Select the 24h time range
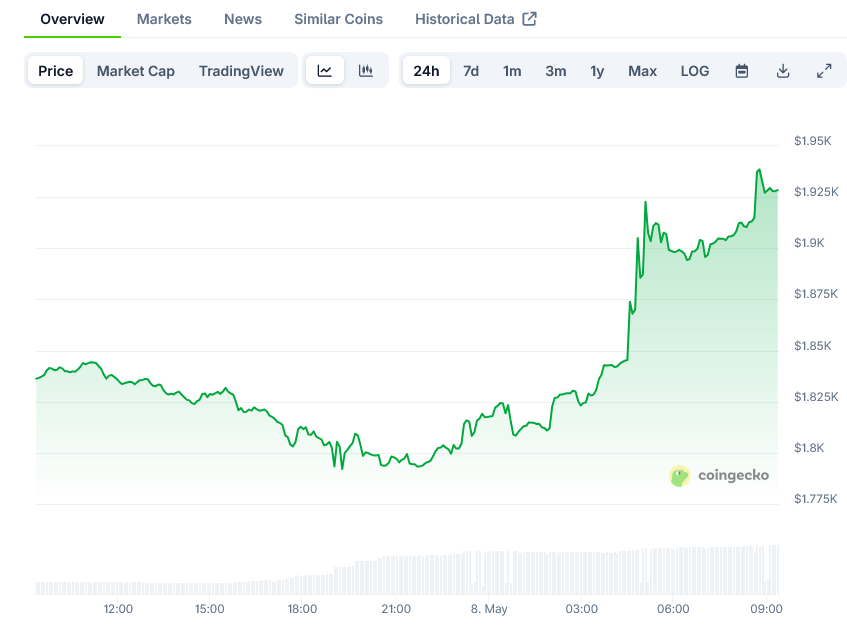Screen dimensions: 847x627 click(426, 71)
